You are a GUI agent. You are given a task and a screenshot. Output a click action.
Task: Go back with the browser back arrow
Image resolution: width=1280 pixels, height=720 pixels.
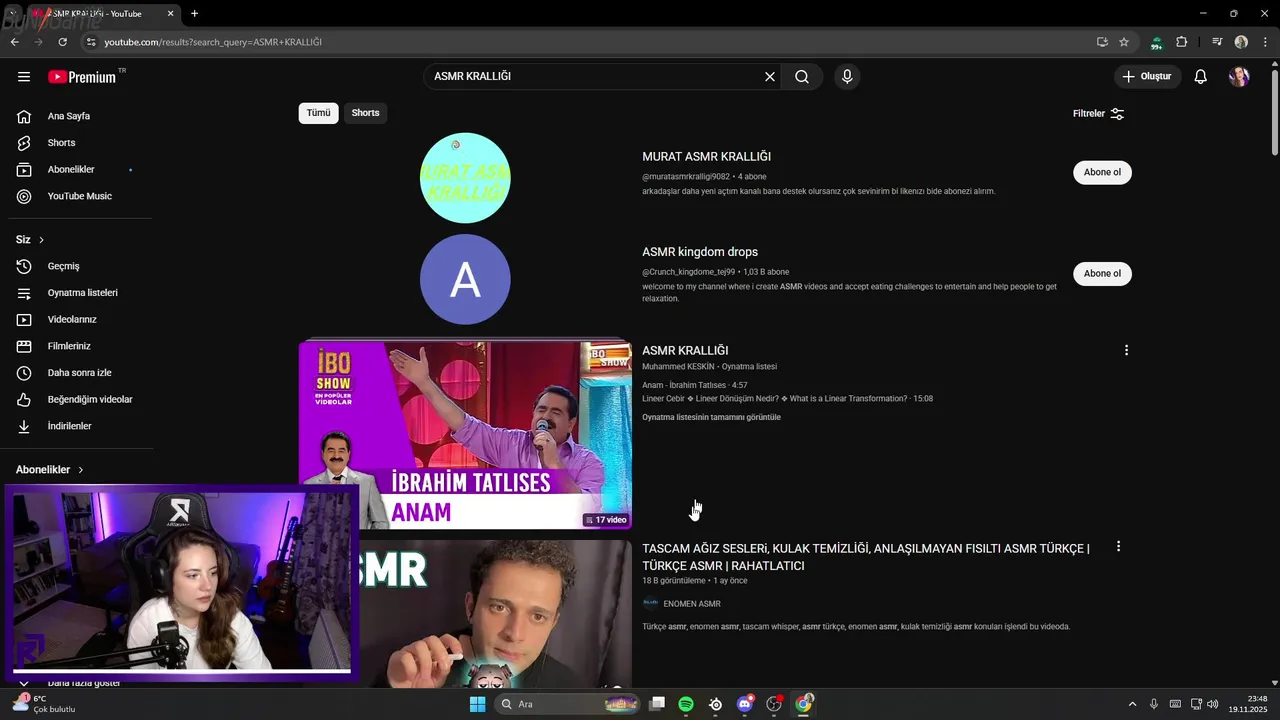click(x=14, y=42)
